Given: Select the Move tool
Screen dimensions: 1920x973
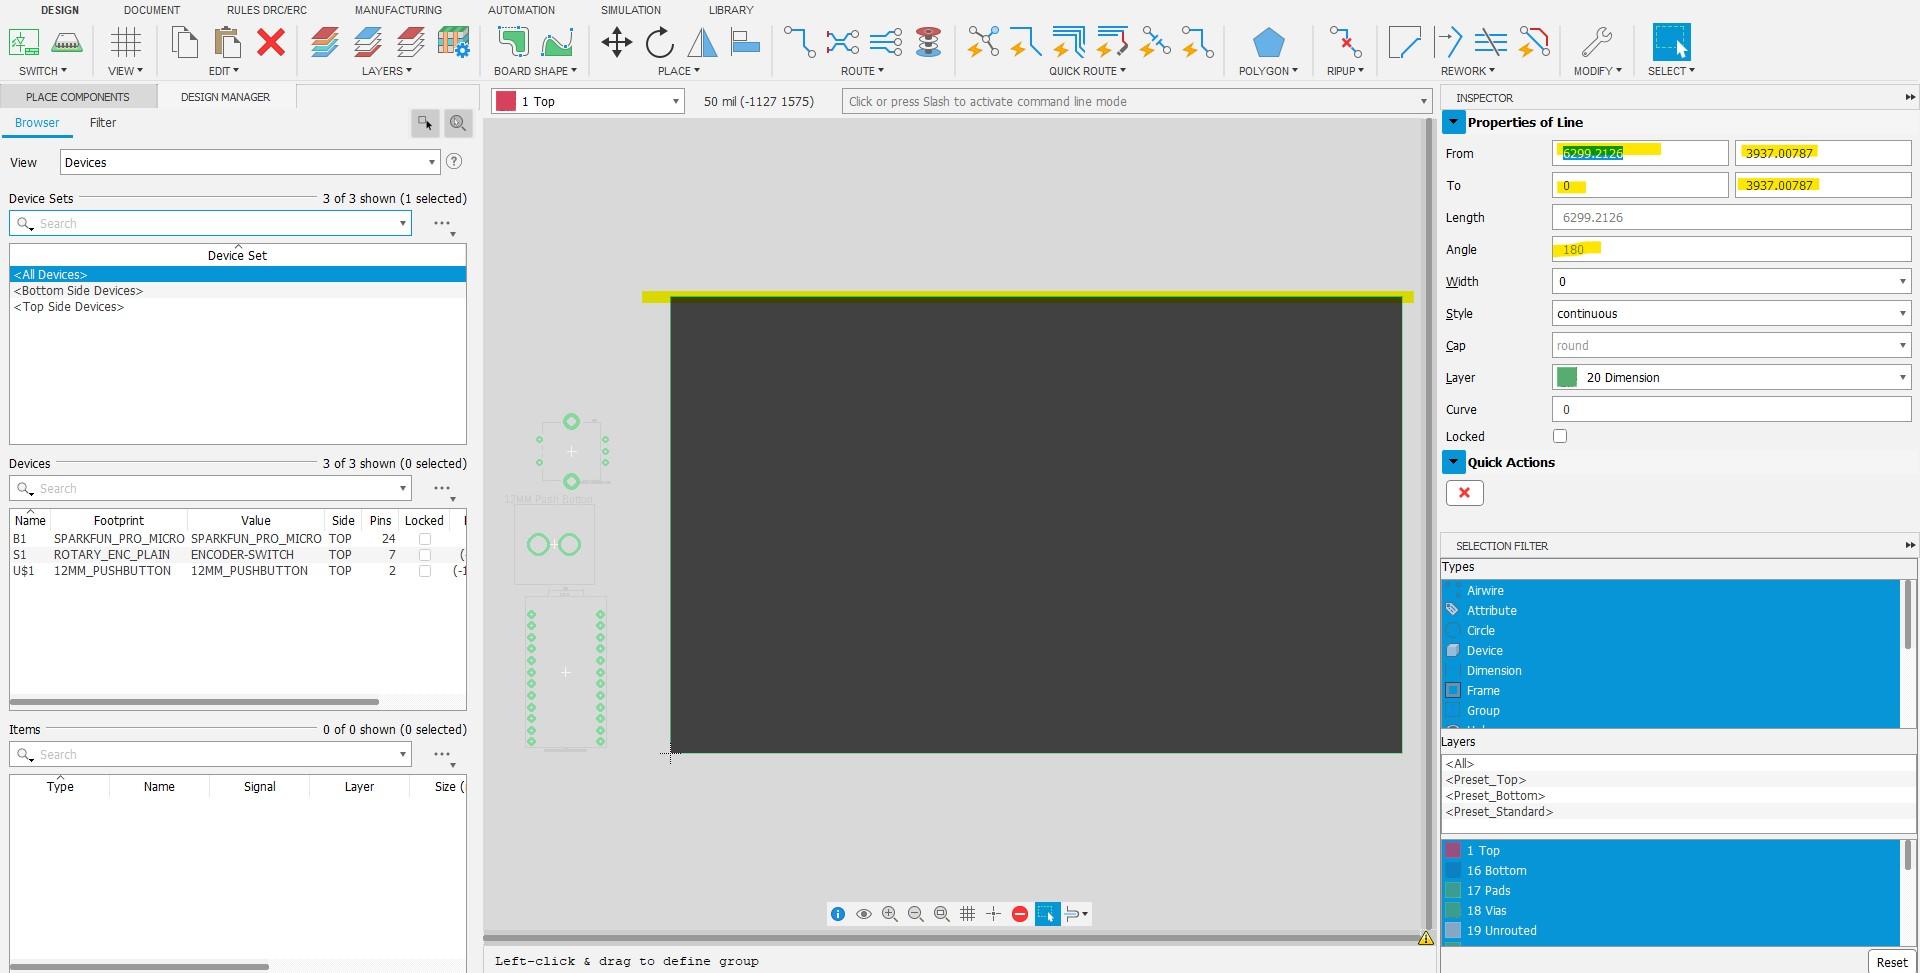Looking at the screenshot, I should [x=616, y=42].
